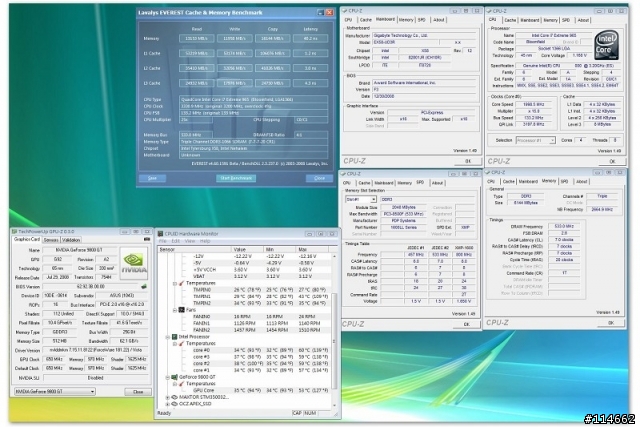The image size is (640, 427).
Task: Click Start Benchmark in EVEREST window
Action: (x=236, y=178)
